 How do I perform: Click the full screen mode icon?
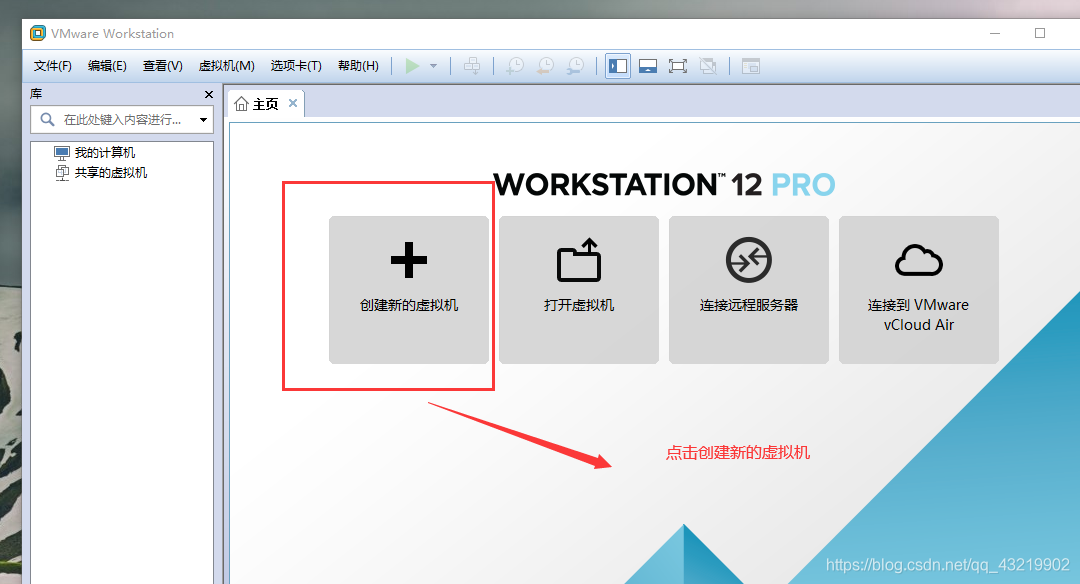678,66
